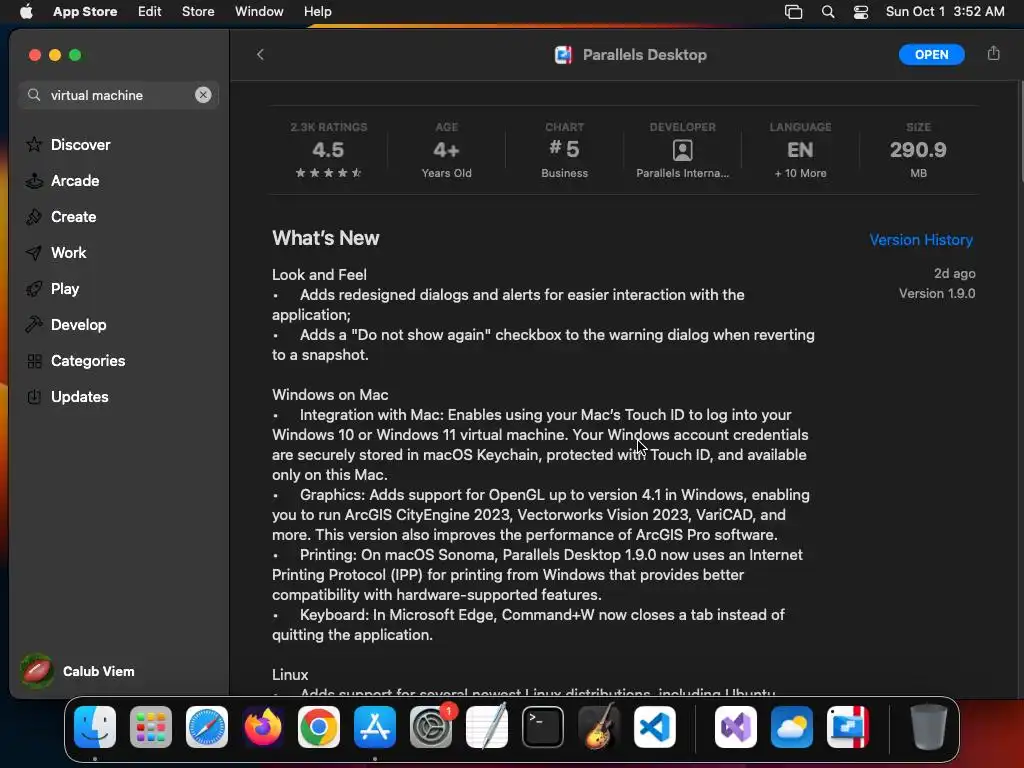Screen dimensions: 1024x768
Task: Open Spotlight search in menu bar
Action: pyautogui.click(x=827, y=12)
